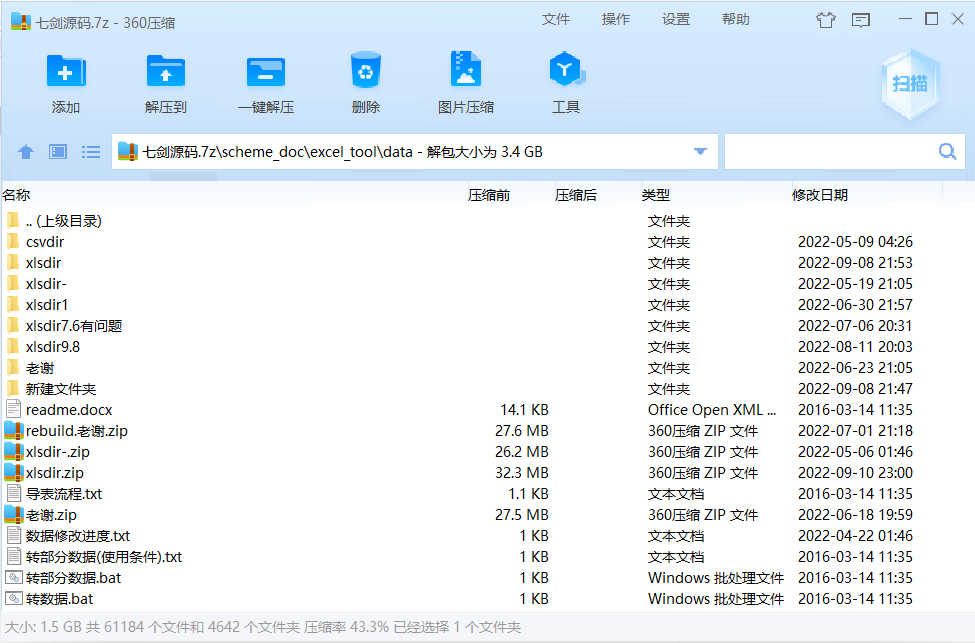This screenshot has height=643, width=975.
Task: Click the 解压到 (Extract to) toolbar icon
Action: click(x=165, y=72)
